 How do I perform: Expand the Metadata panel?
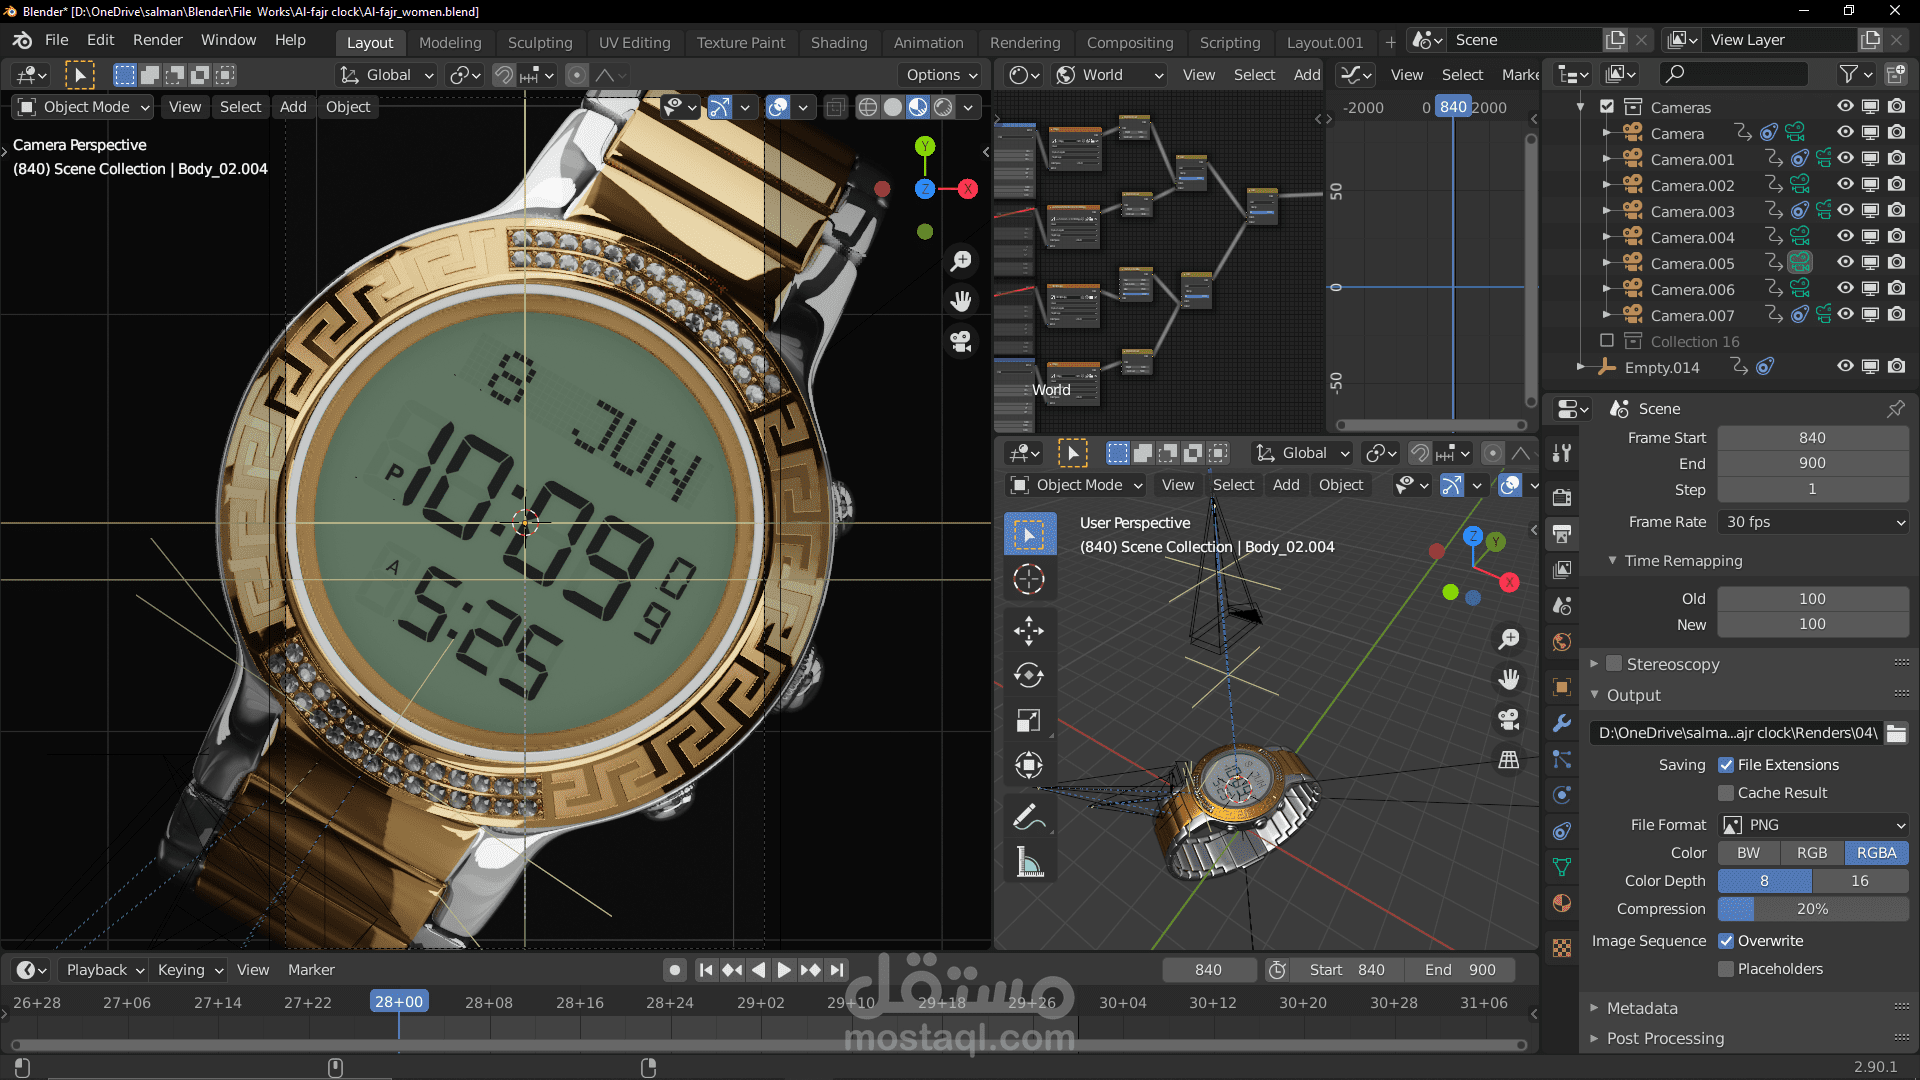(x=1642, y=1008)
